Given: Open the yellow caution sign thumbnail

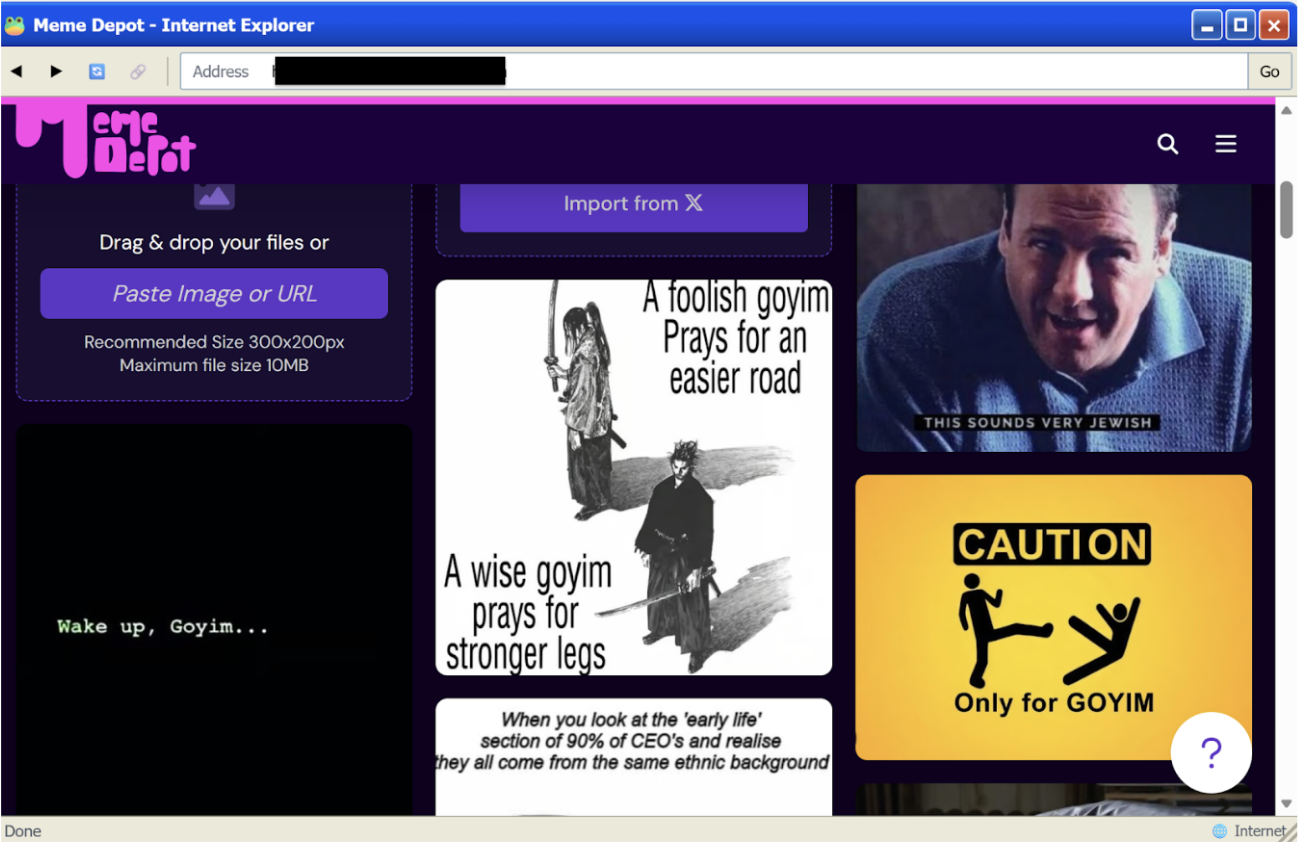Looking at the screenshot, I should (x=1053, y=617).
